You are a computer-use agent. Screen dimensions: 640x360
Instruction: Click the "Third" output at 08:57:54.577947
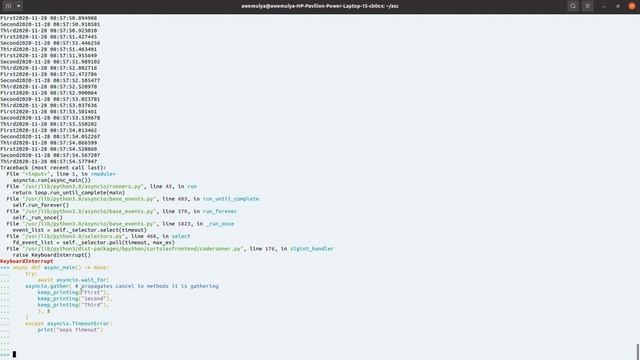49,162
